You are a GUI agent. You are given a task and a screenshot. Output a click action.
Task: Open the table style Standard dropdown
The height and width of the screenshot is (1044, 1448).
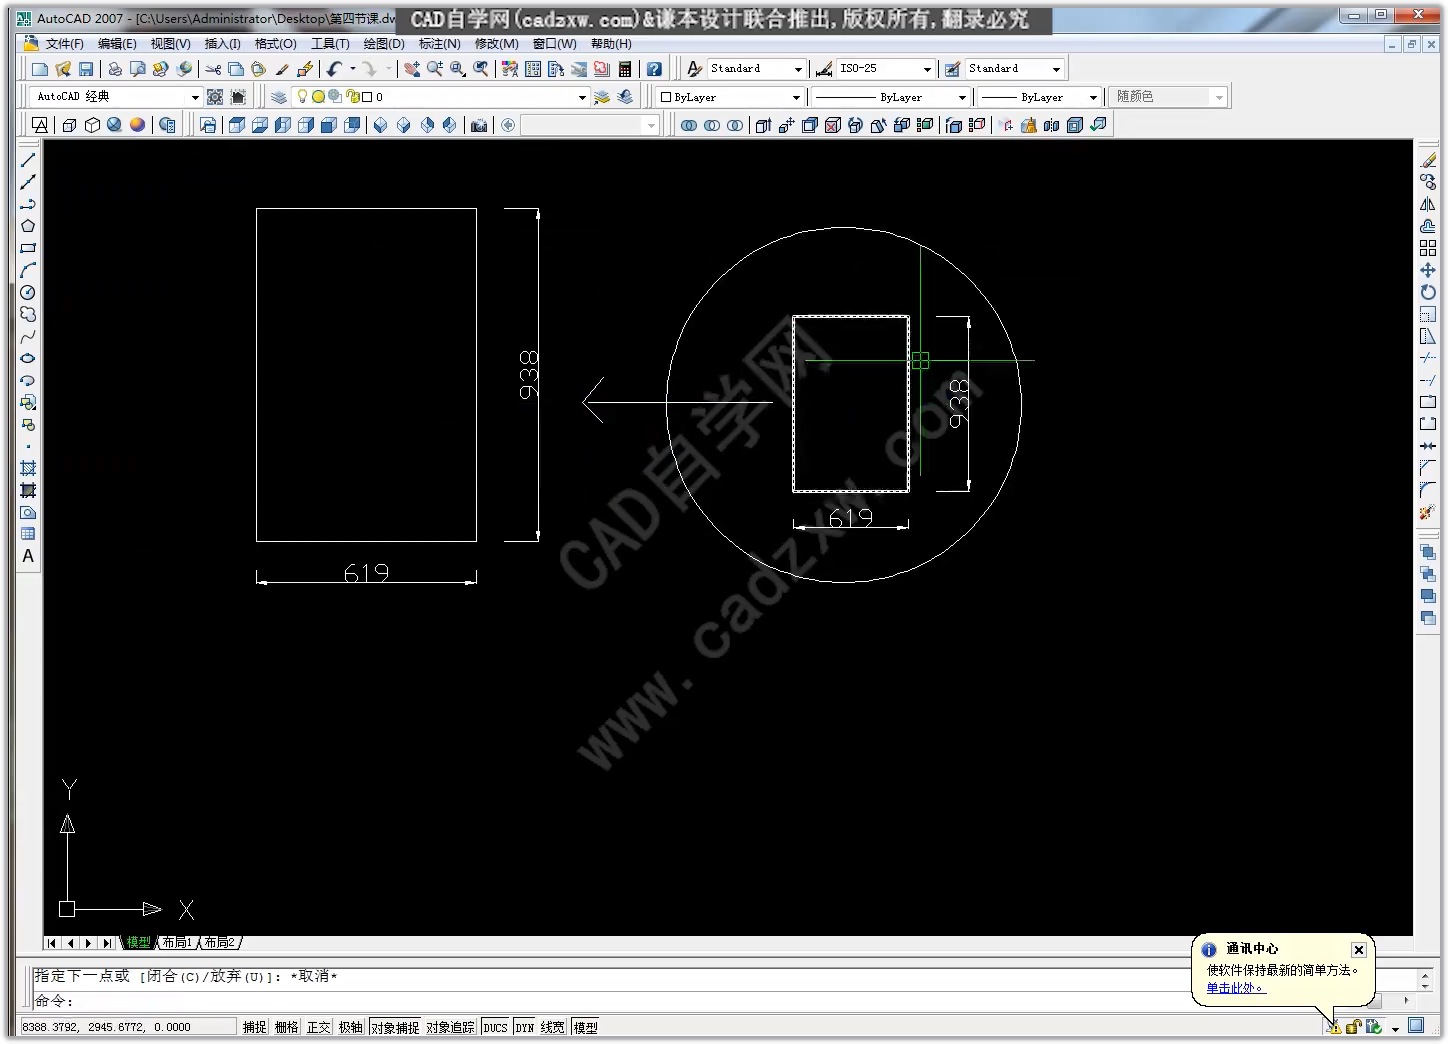[1056, 69]
